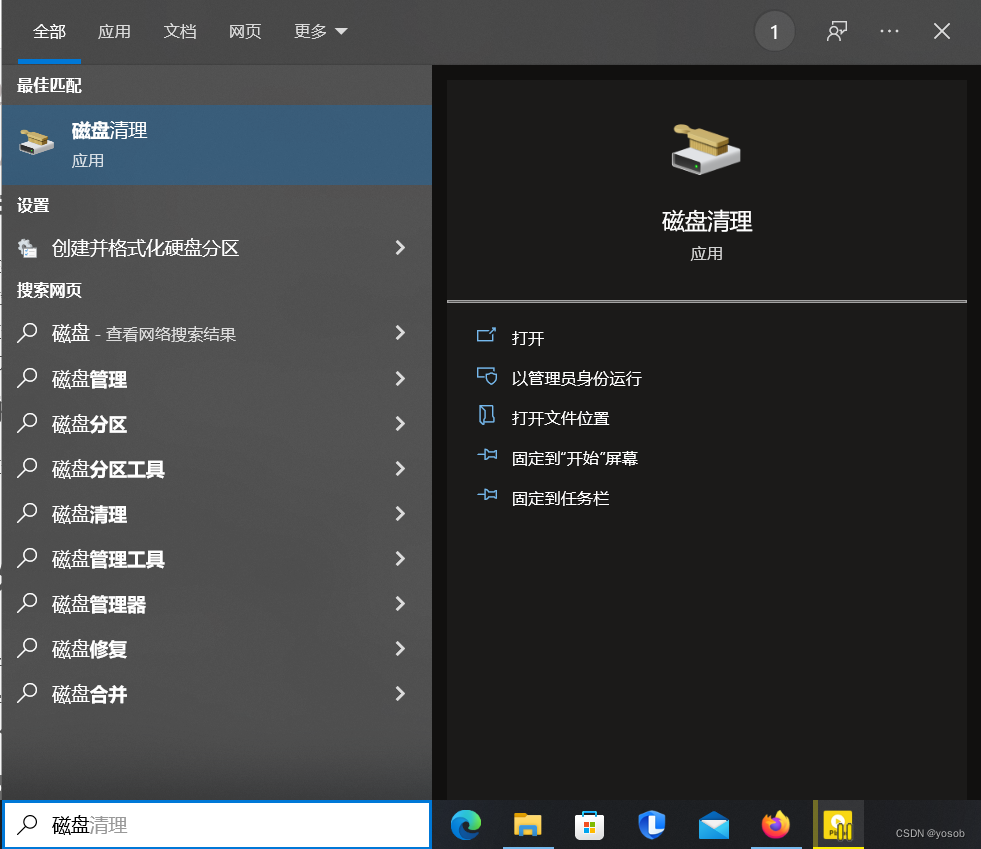Click the 磁盘清理 search input field
981x849 pixels.
217,825
